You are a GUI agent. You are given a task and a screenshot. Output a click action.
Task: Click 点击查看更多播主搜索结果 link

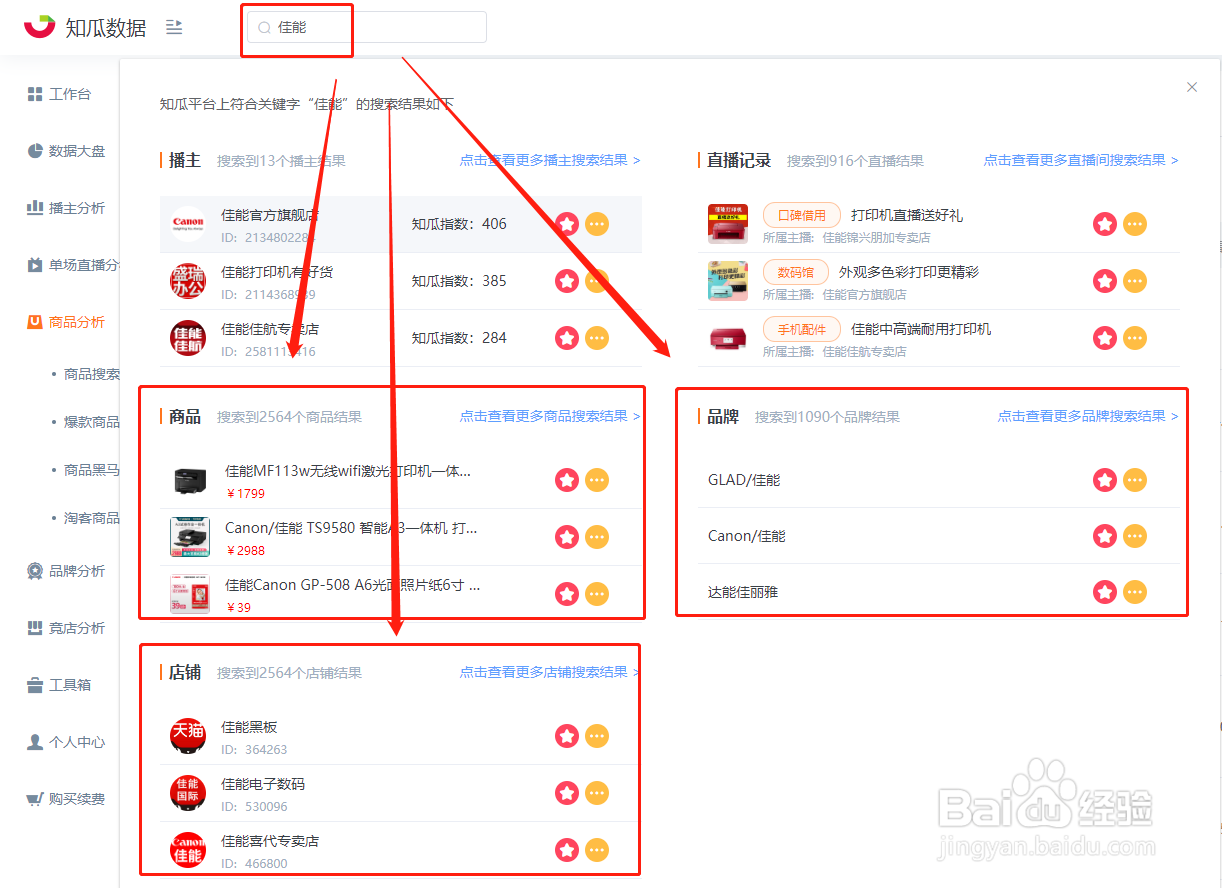pos(550,160)
